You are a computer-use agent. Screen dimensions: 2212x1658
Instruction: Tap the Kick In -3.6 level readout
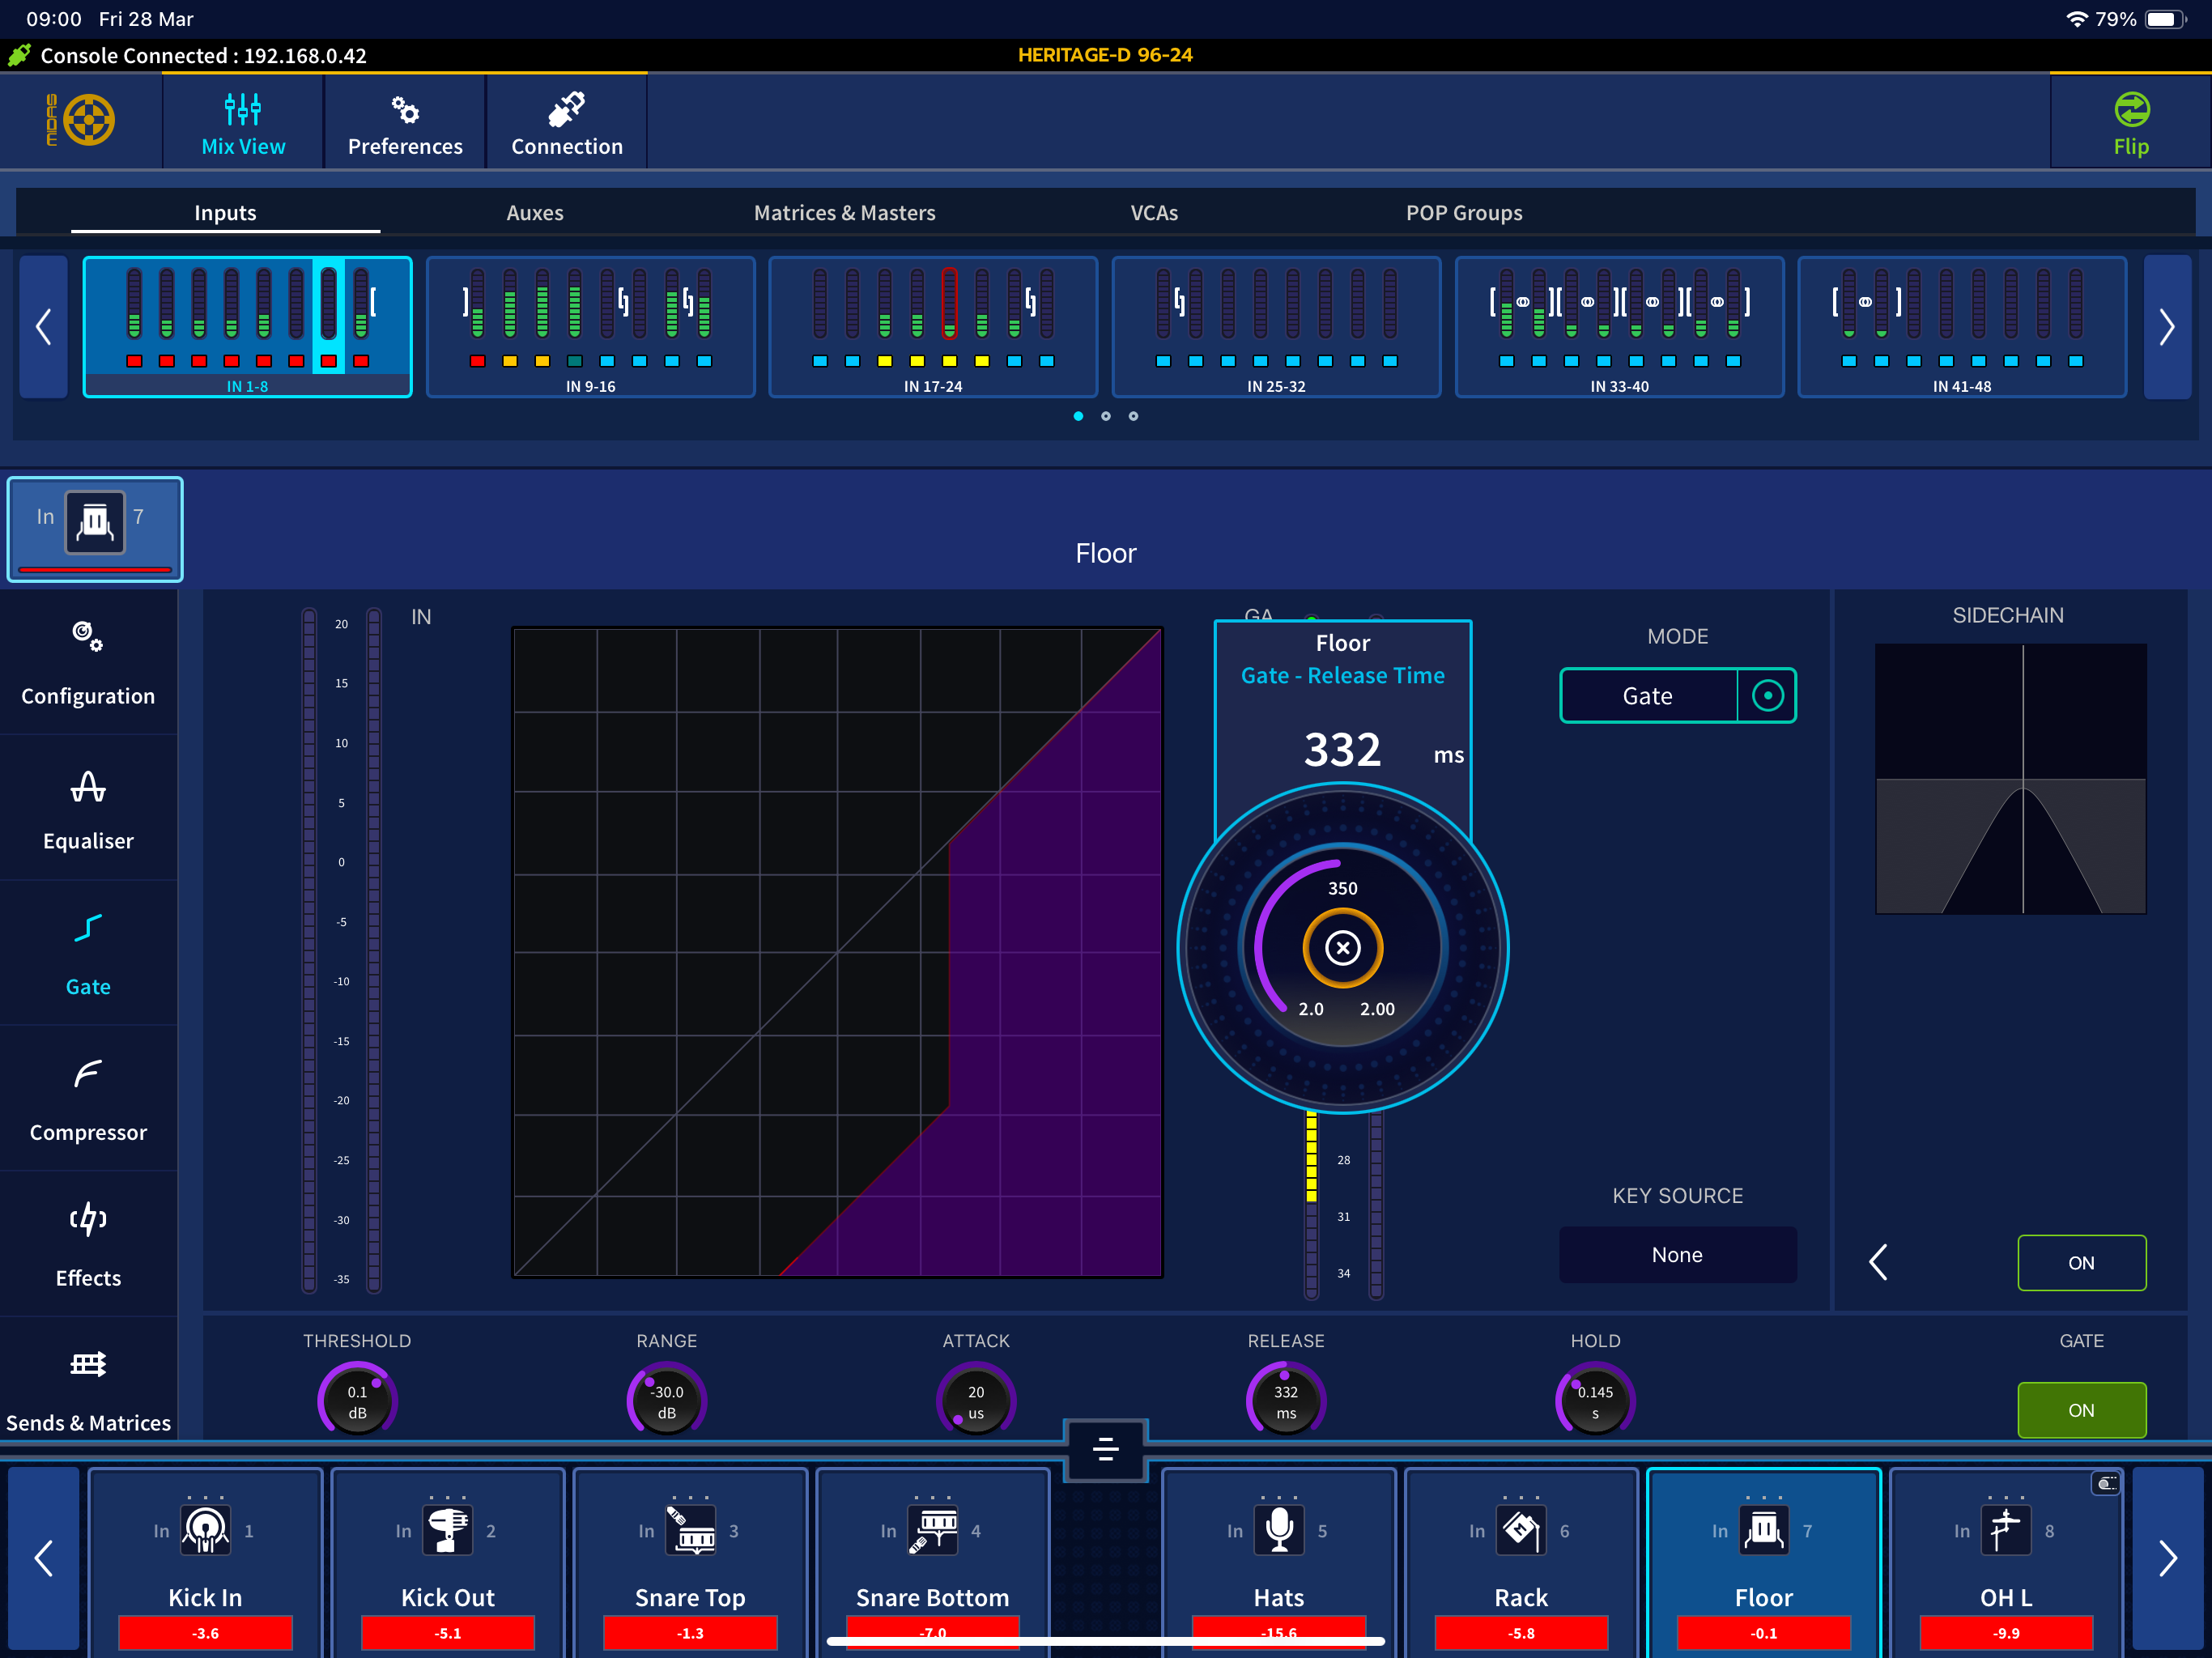205,1633
